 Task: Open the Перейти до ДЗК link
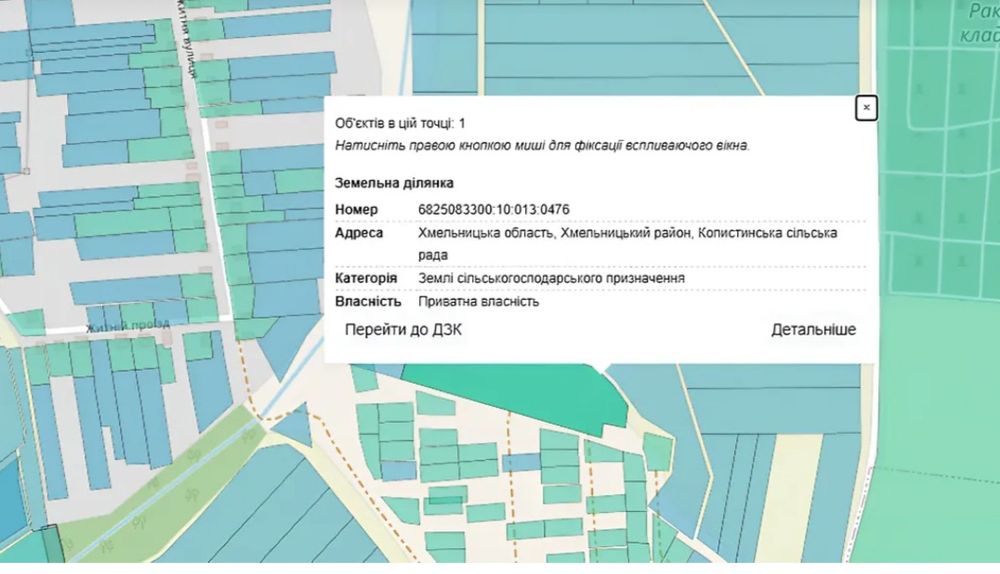(403, 330)
